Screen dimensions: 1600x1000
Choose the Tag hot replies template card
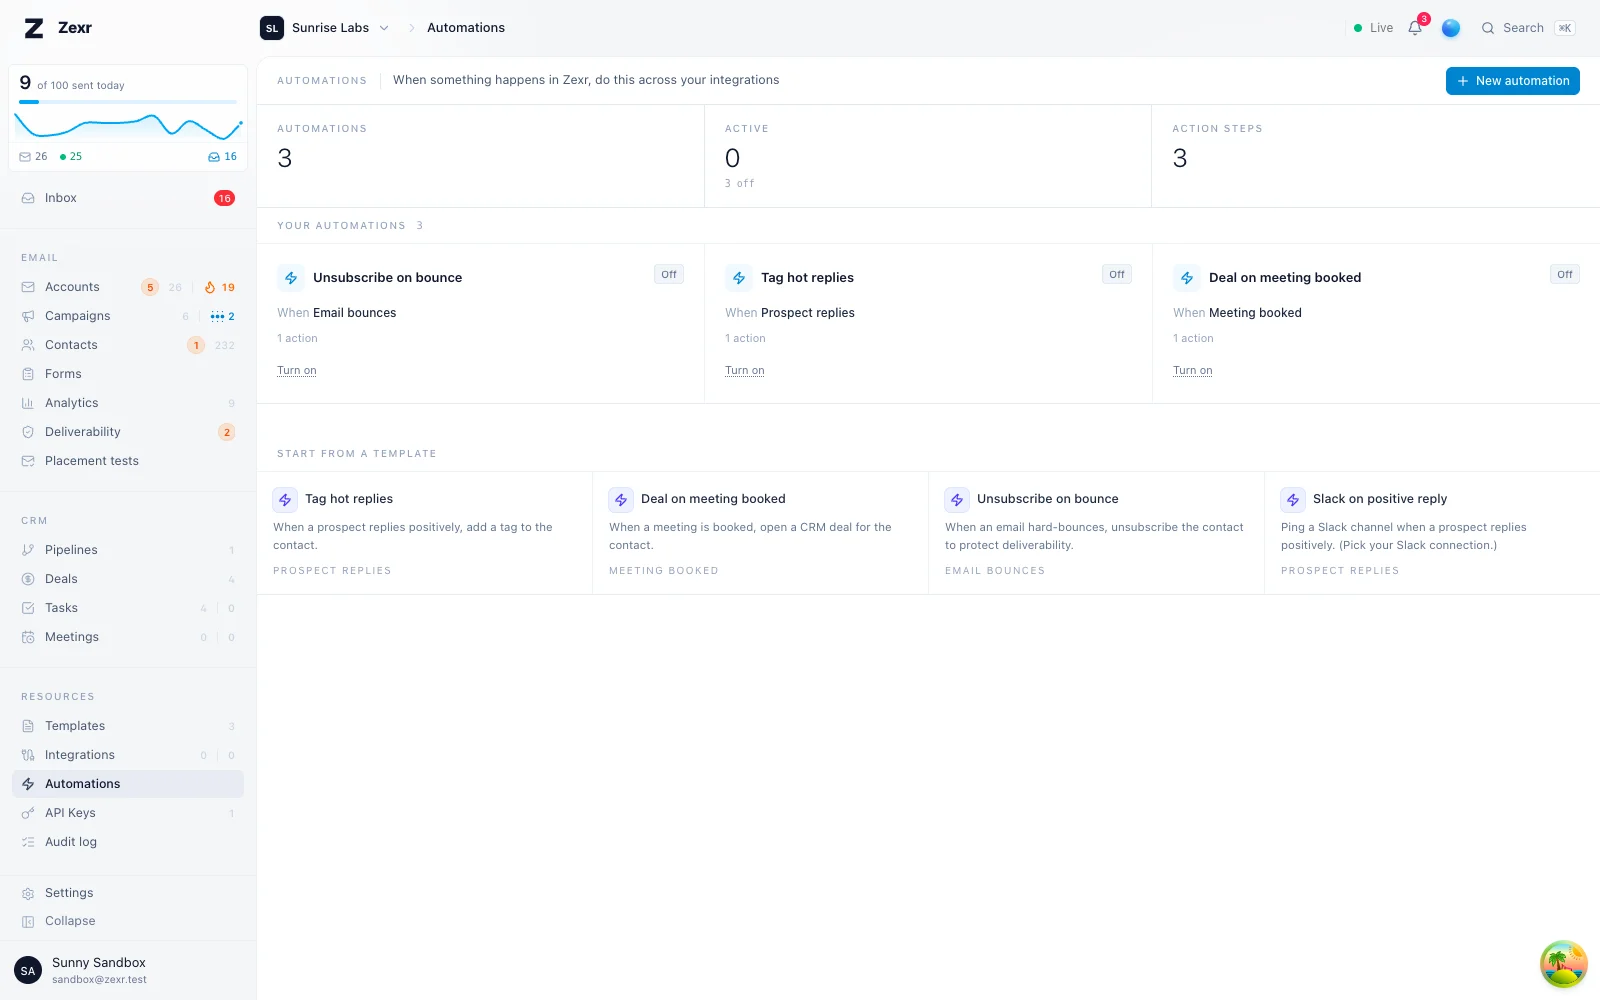(425, 533)
